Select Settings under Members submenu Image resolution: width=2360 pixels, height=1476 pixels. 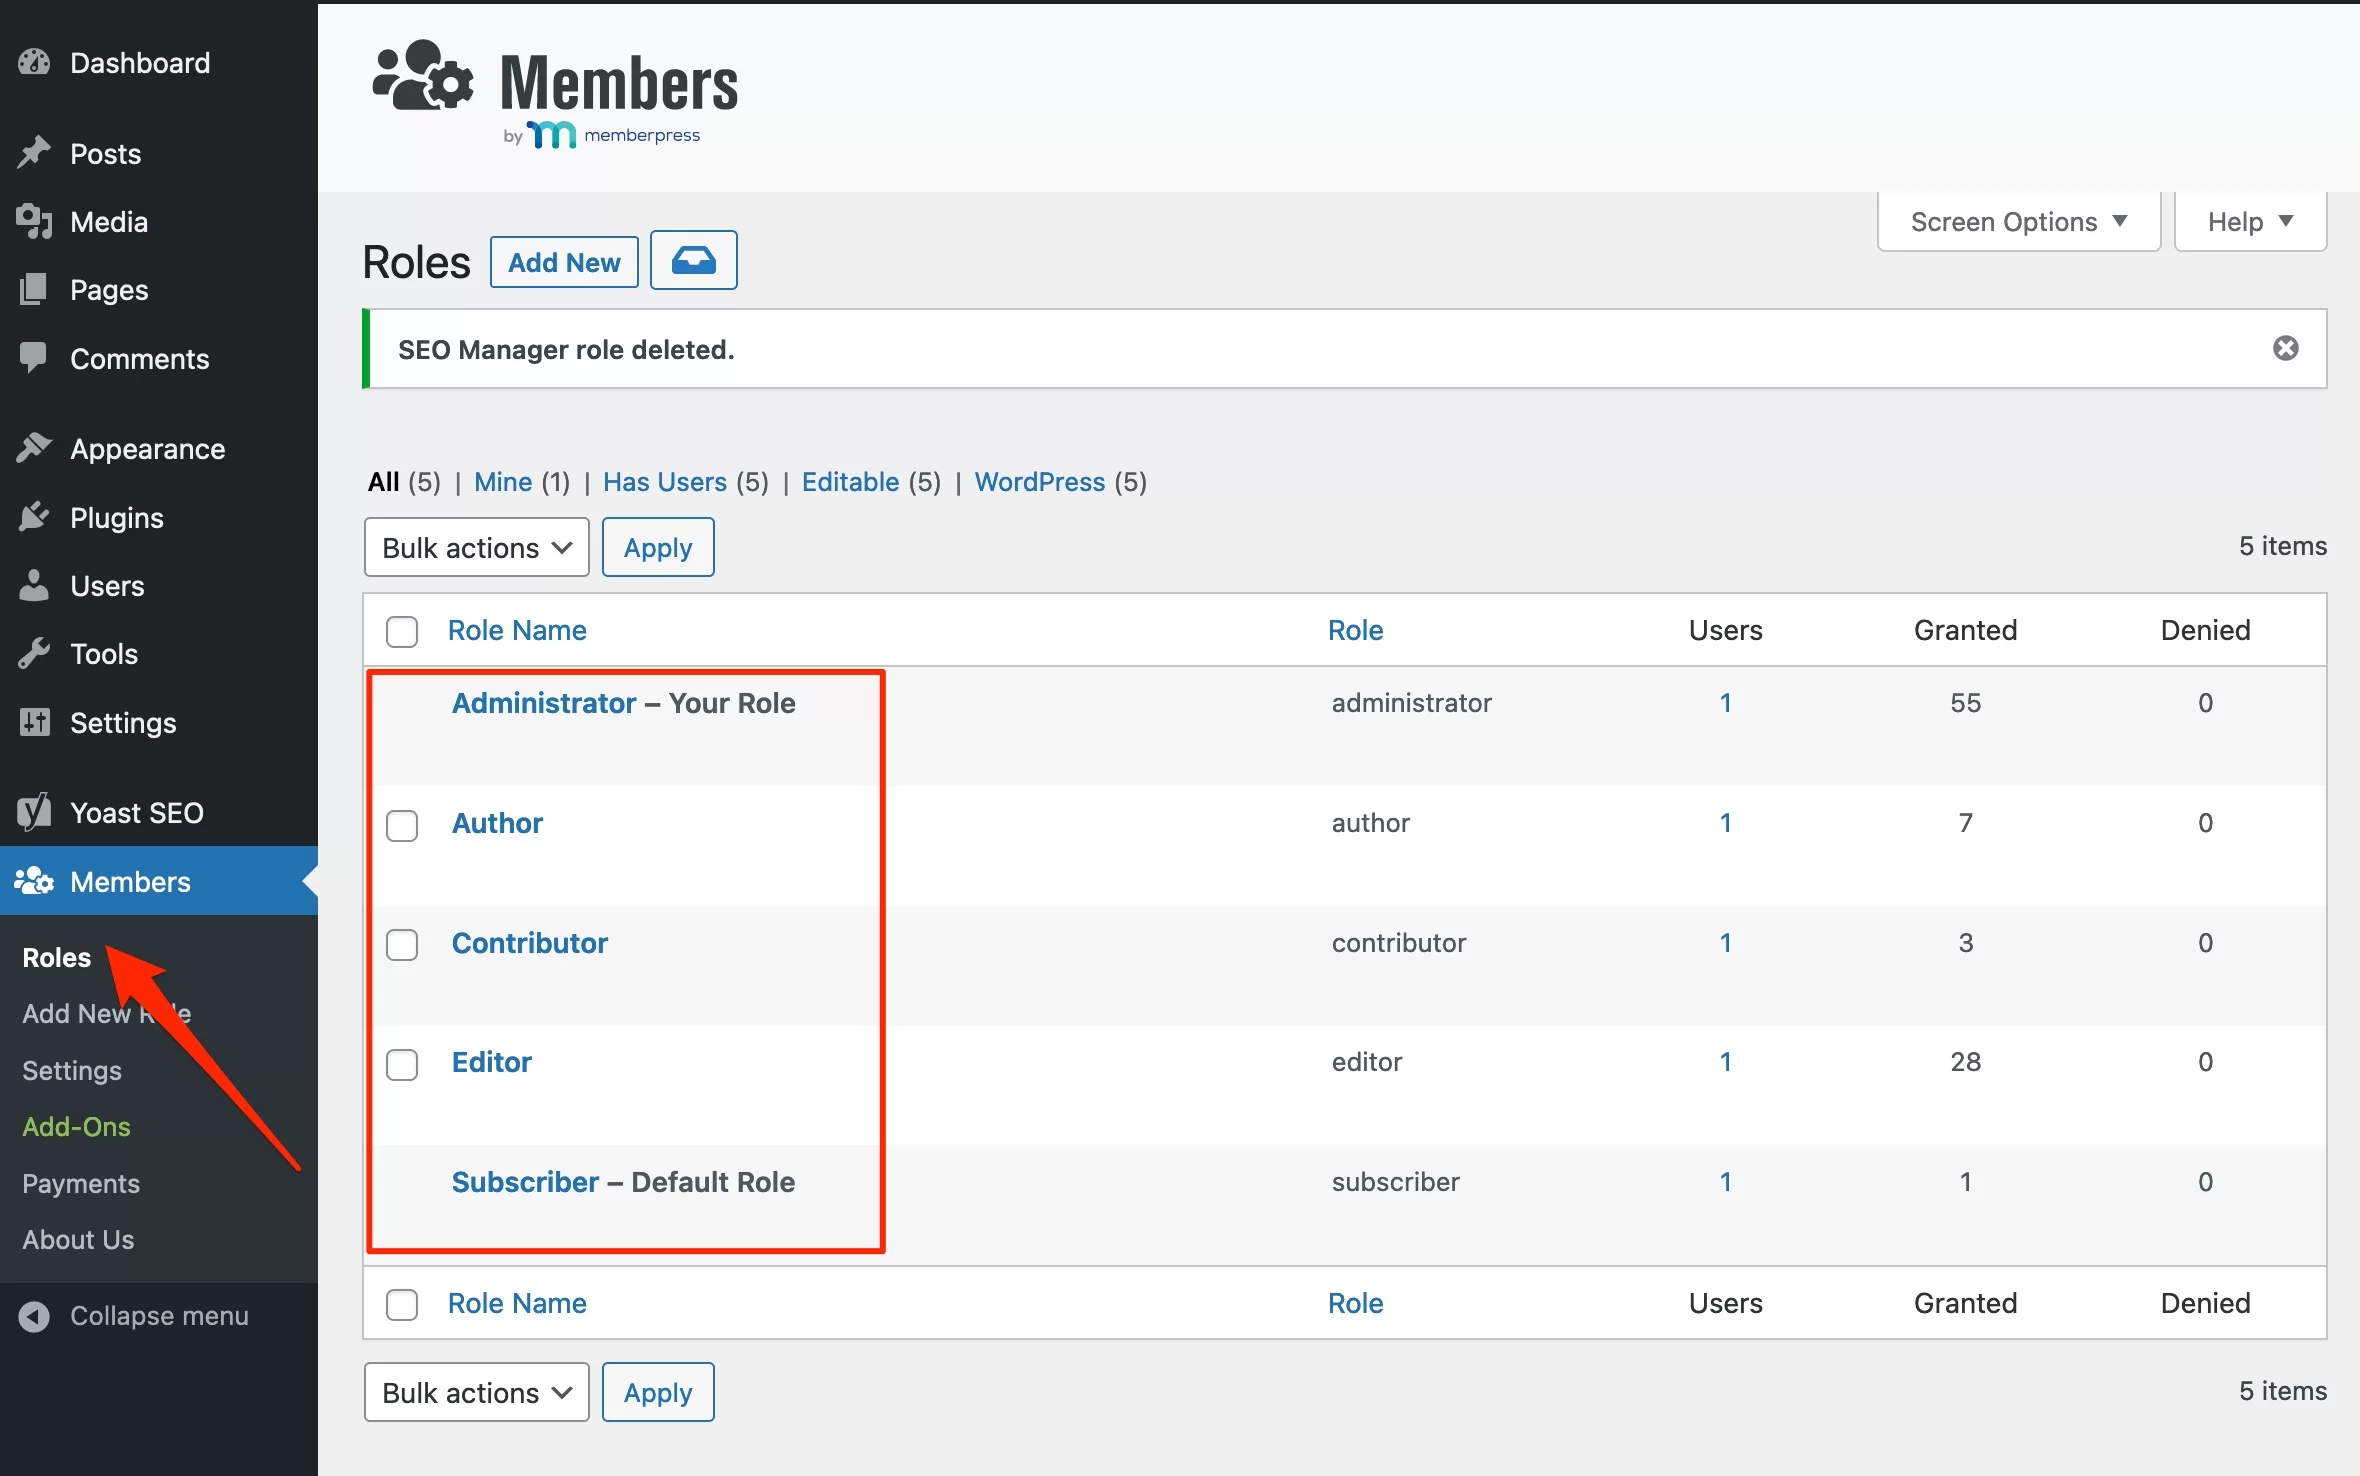(x=72, y=1070)
